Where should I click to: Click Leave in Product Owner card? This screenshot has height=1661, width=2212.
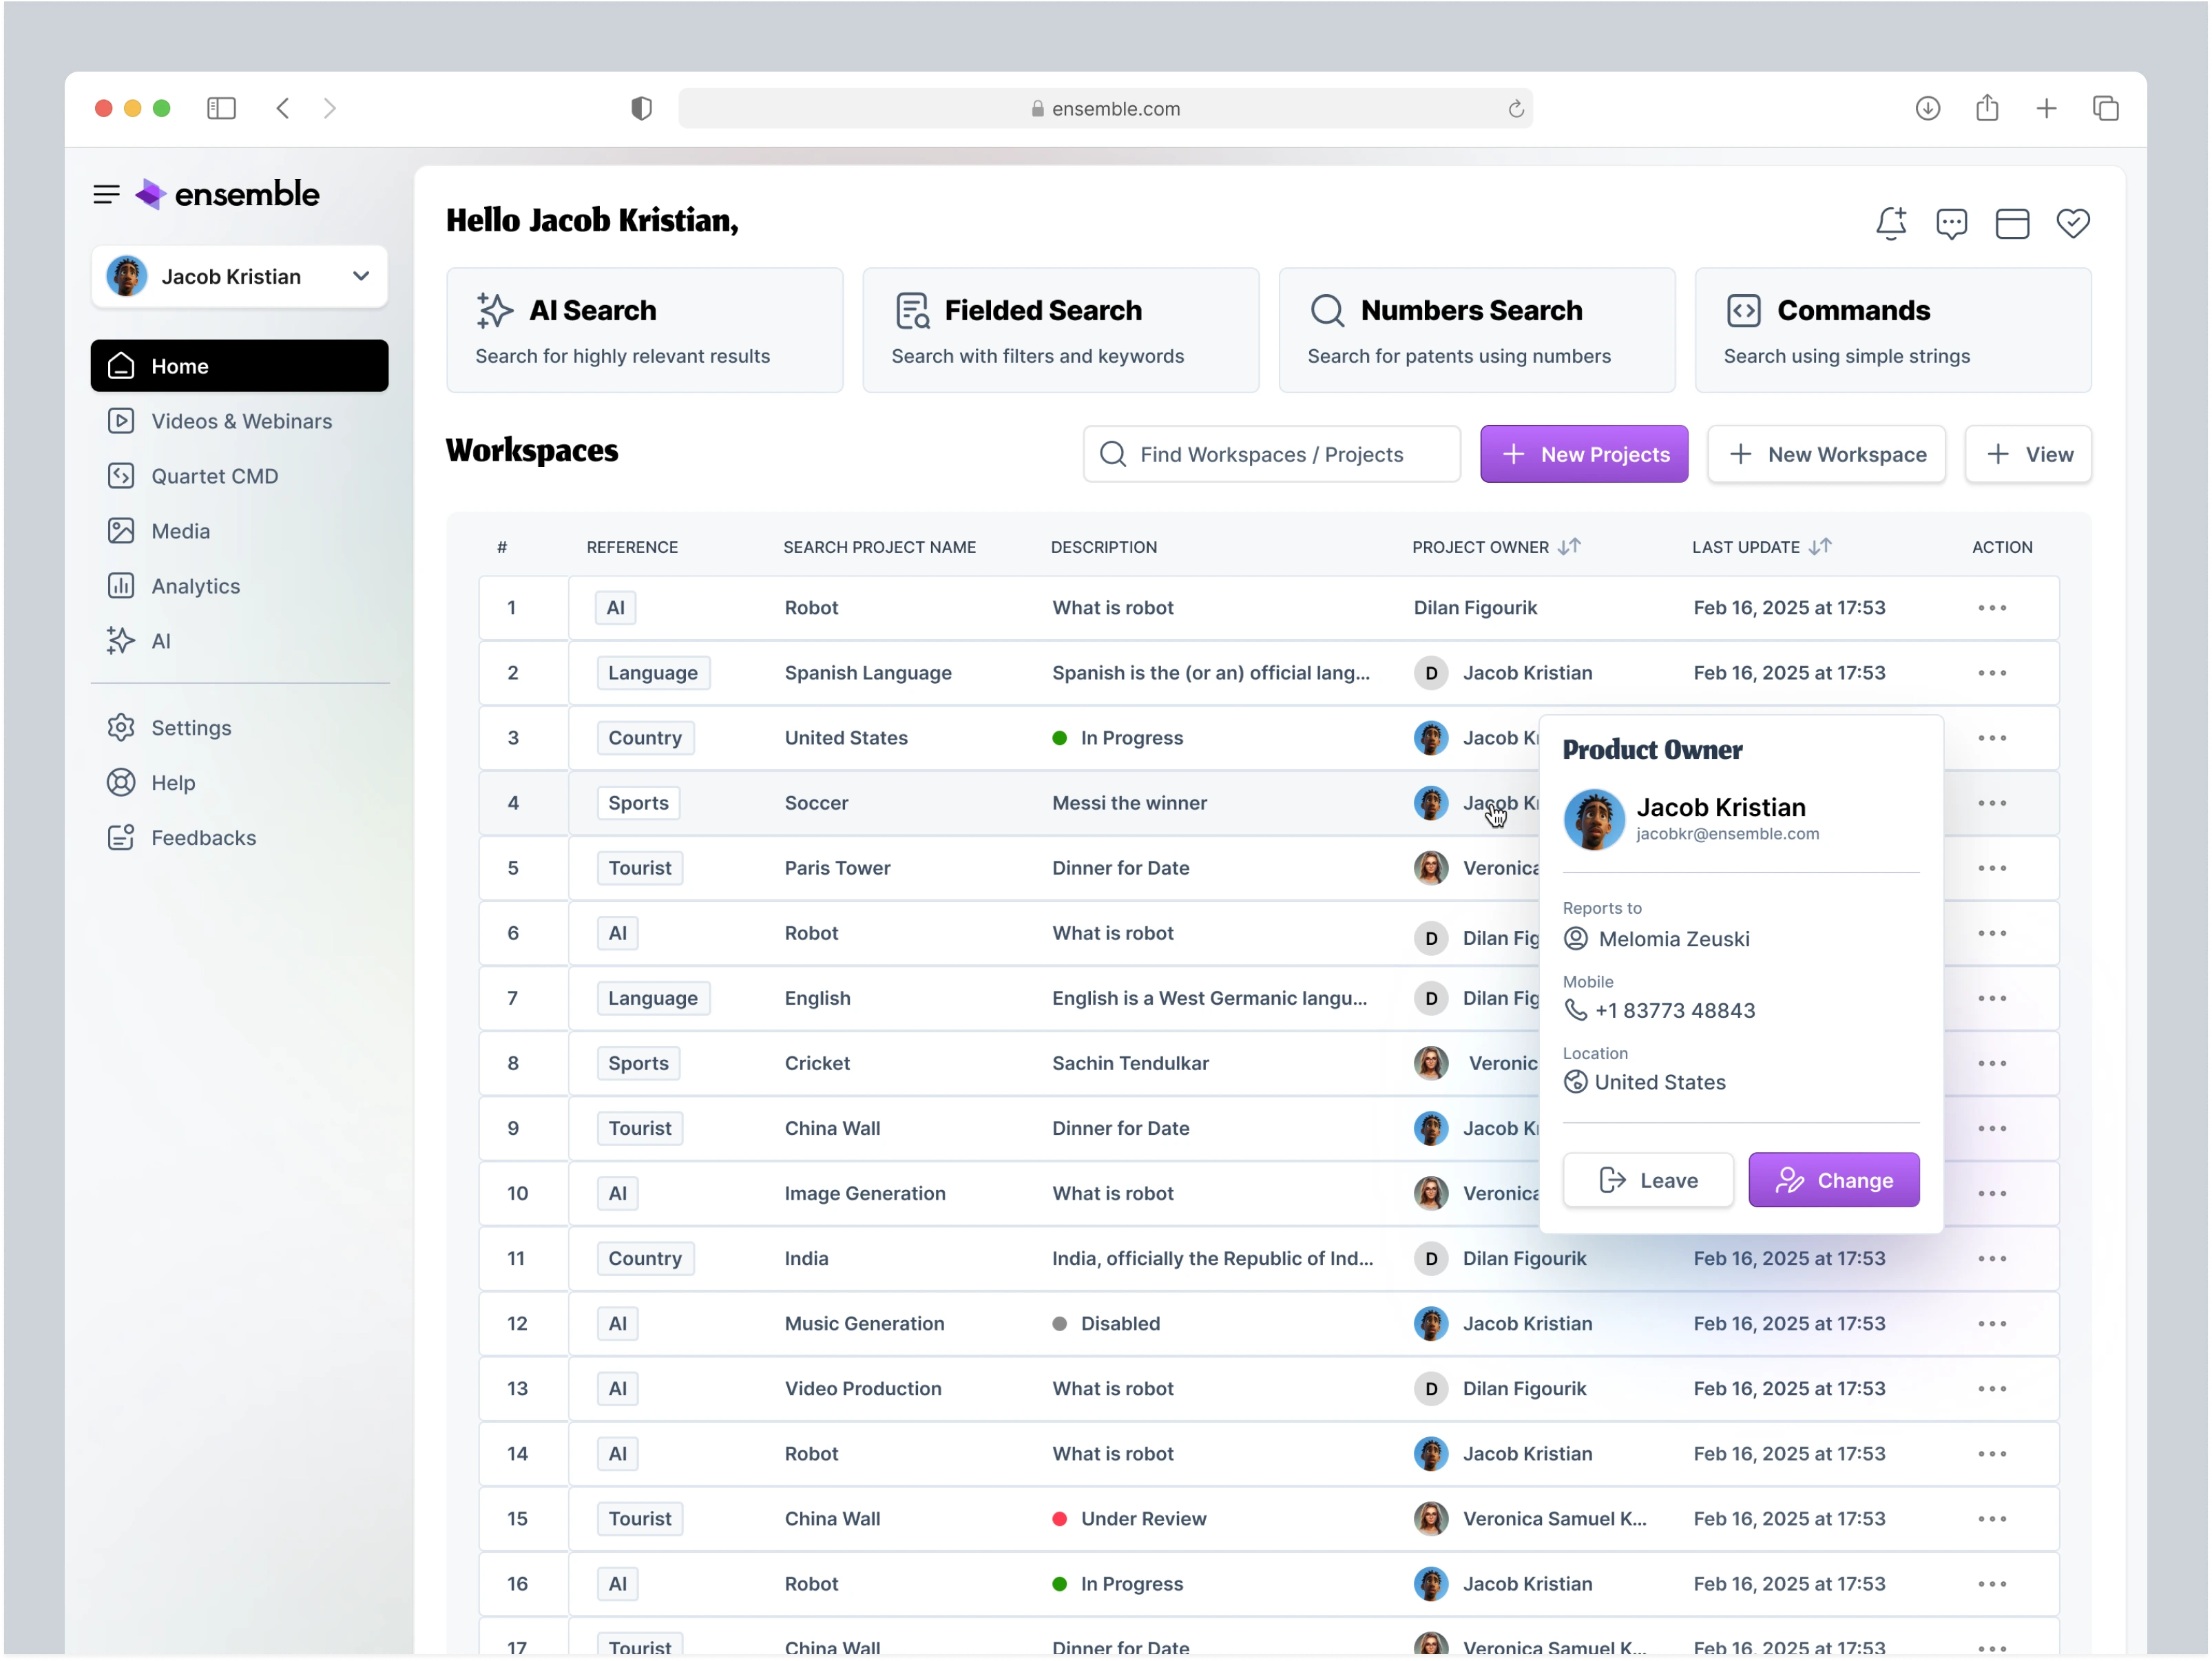click(x=1648, y=1181)
